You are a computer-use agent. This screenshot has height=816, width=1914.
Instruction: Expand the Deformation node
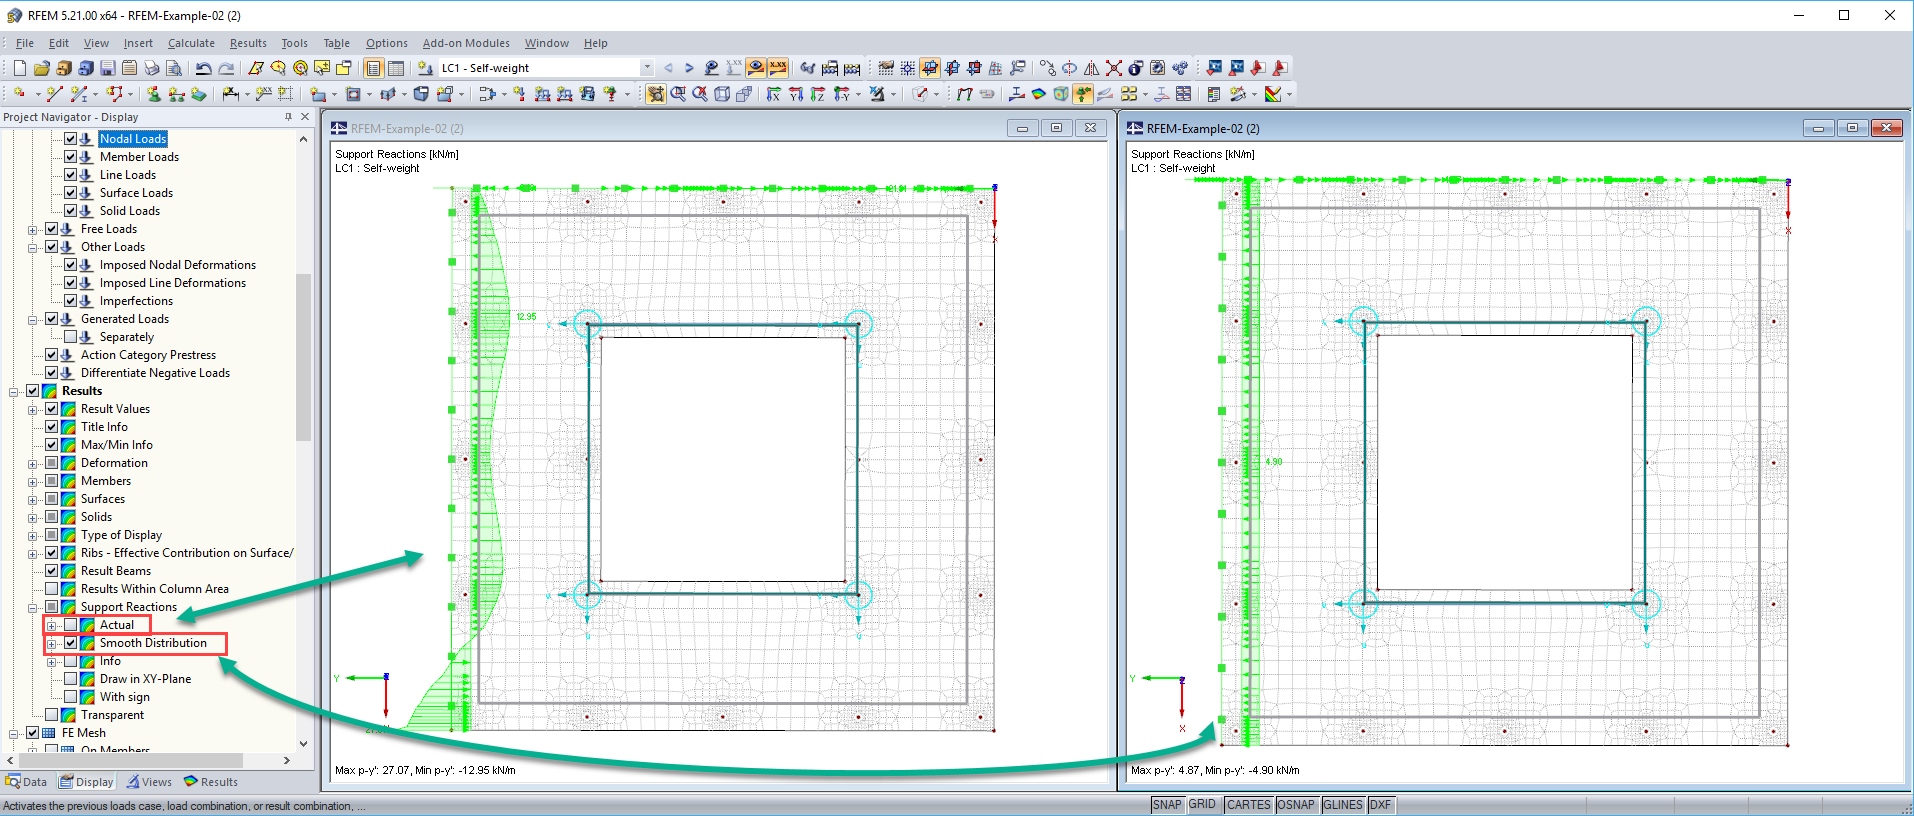33,463
